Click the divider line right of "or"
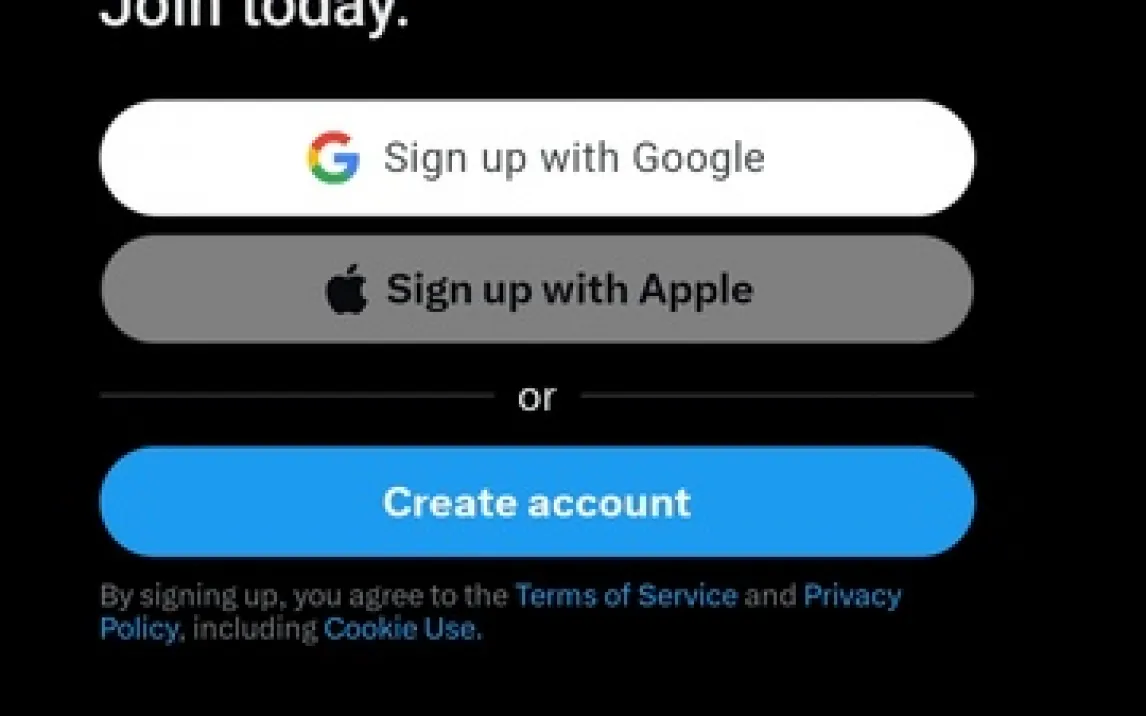Screen dimensions: 1146x716 [x=778, y=395]
